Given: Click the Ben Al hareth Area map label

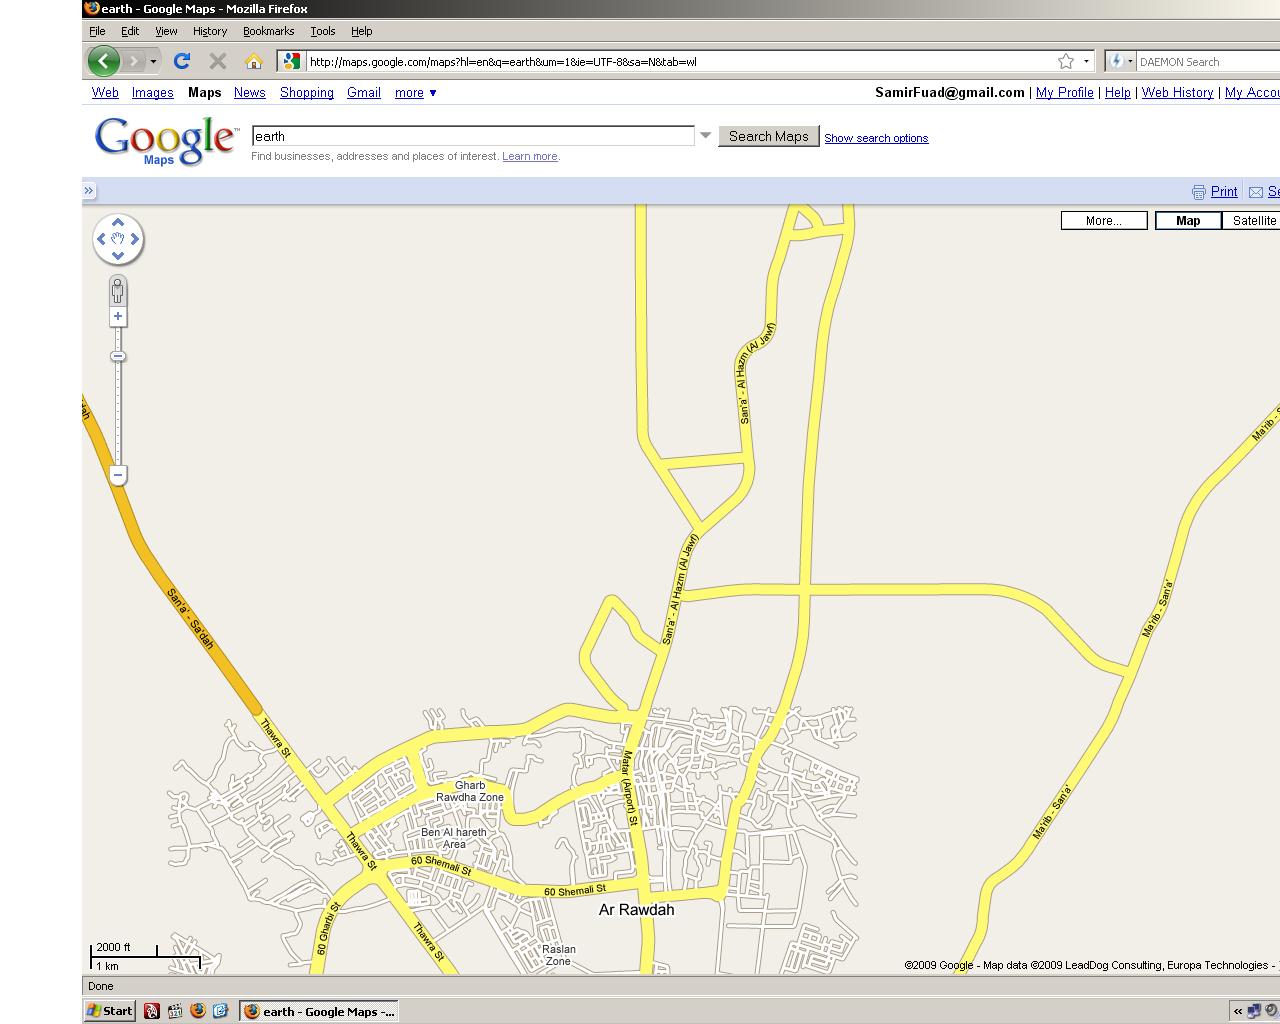Looking at the screenshot, I should tap(454, 838).
